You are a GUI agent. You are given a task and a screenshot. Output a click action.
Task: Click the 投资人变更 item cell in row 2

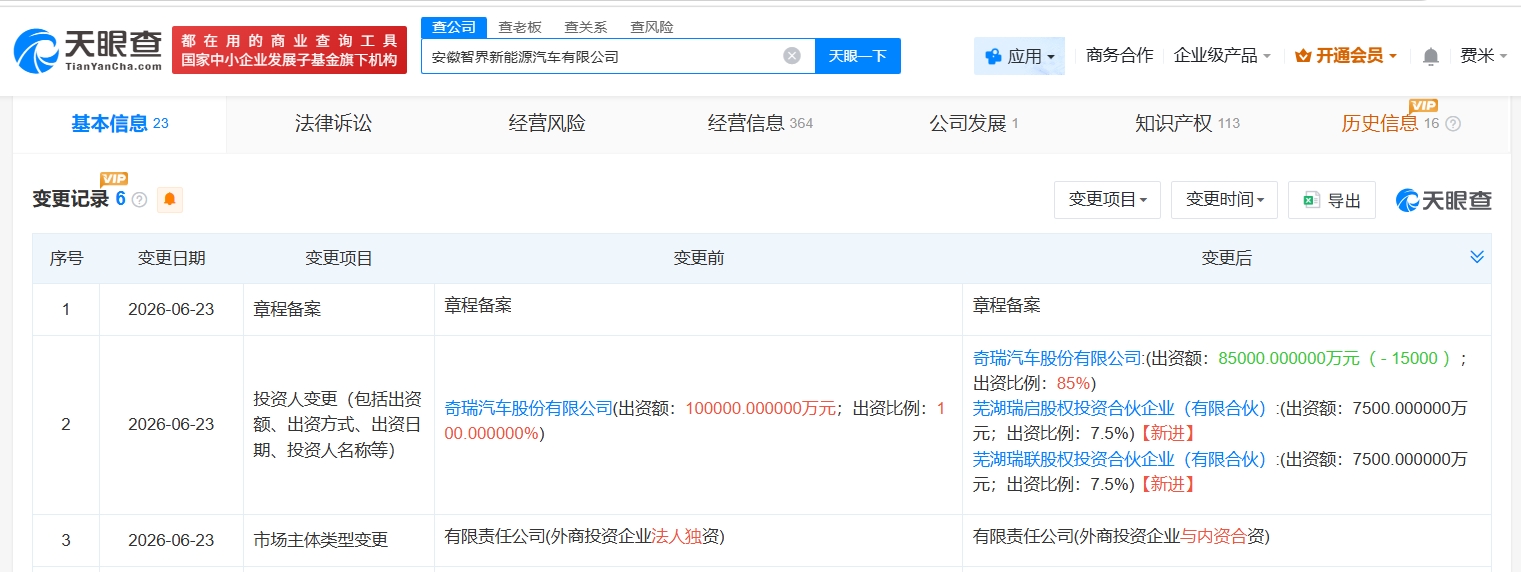339,424
